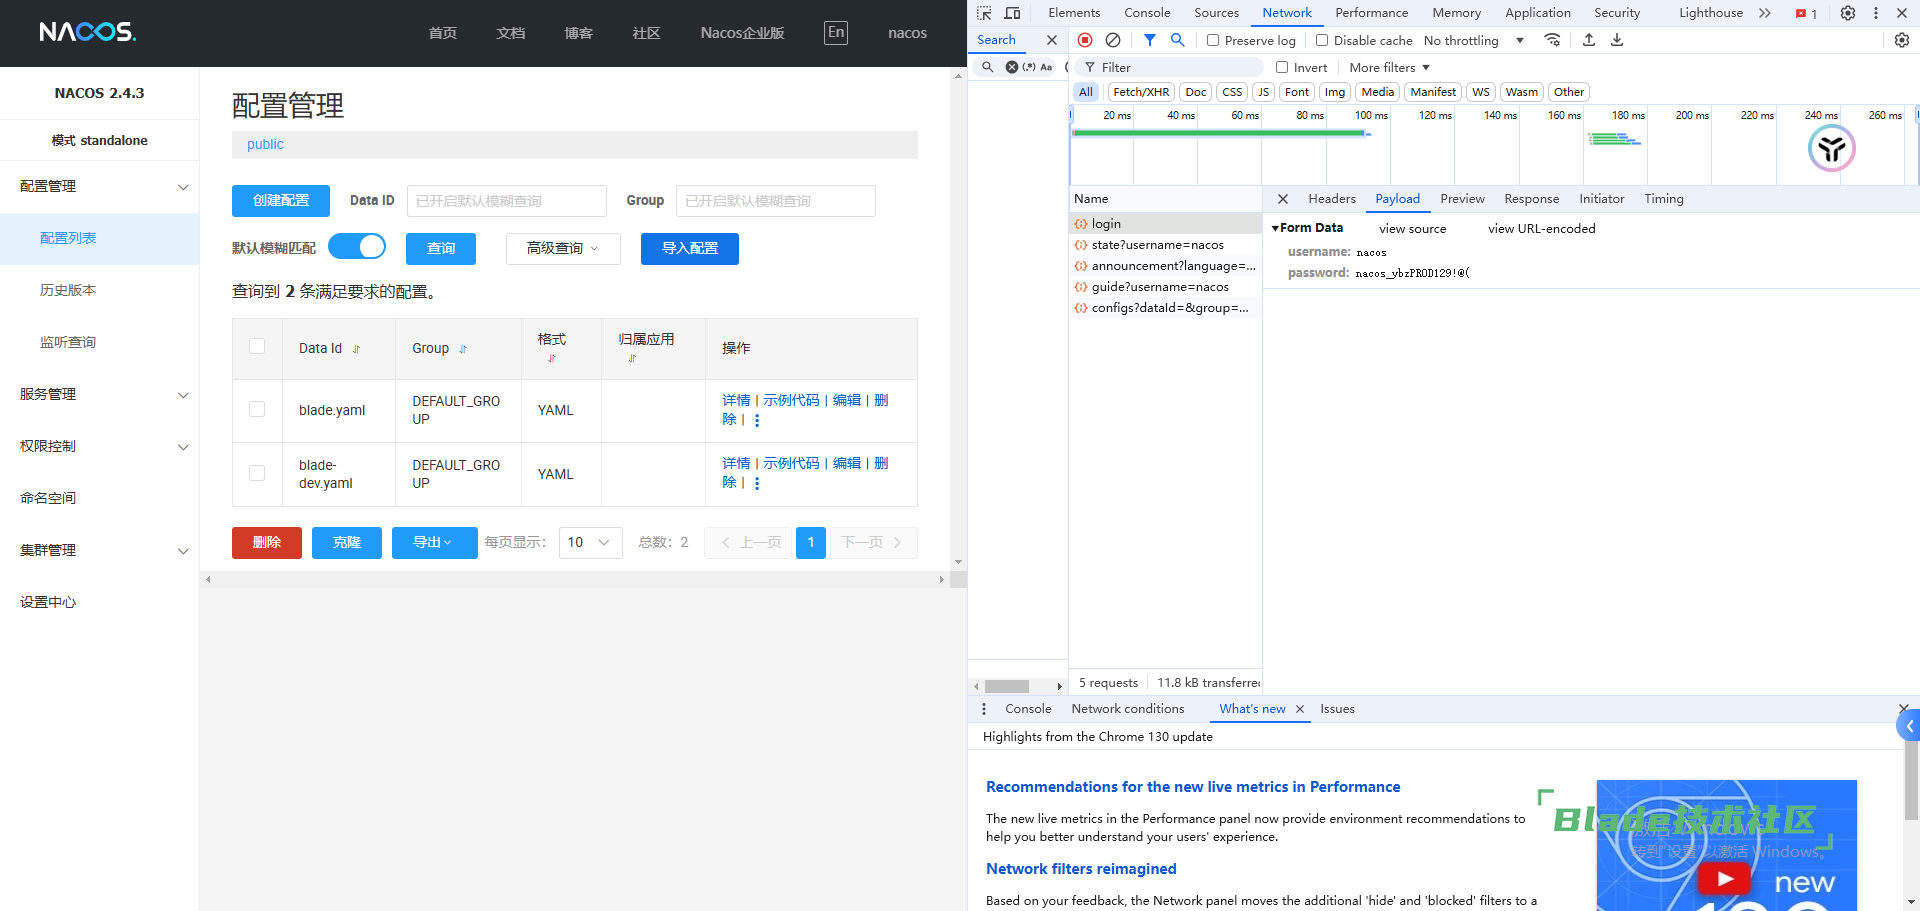The height and width of the screenshot is (911, 1920).
Task: Click the export HAR download icon
Action: [x=1617, y=40]
